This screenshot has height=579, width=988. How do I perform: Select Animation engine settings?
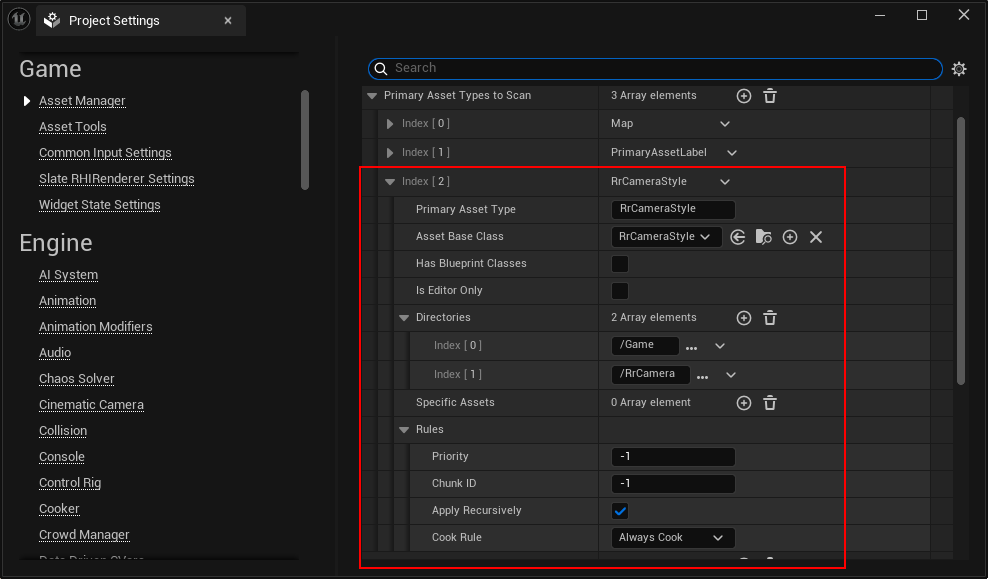pyautogui.click(x=67, y=301)
